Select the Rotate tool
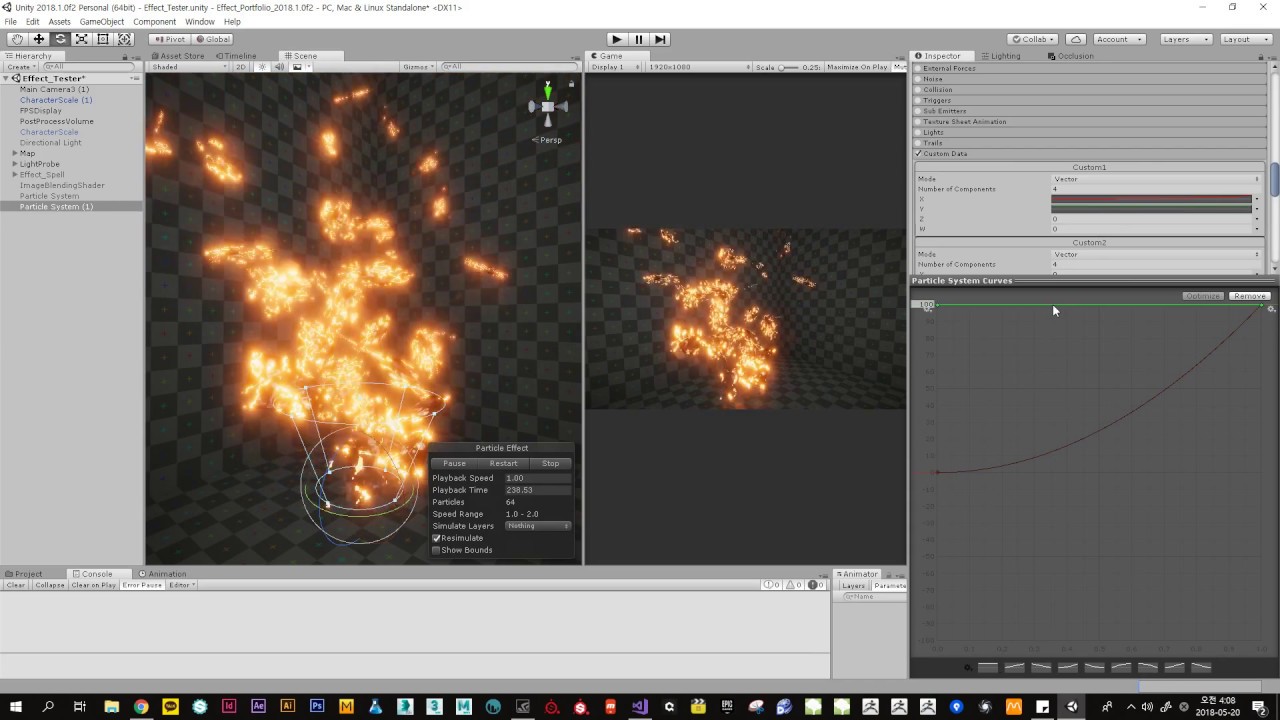 (x=60, y=39)
